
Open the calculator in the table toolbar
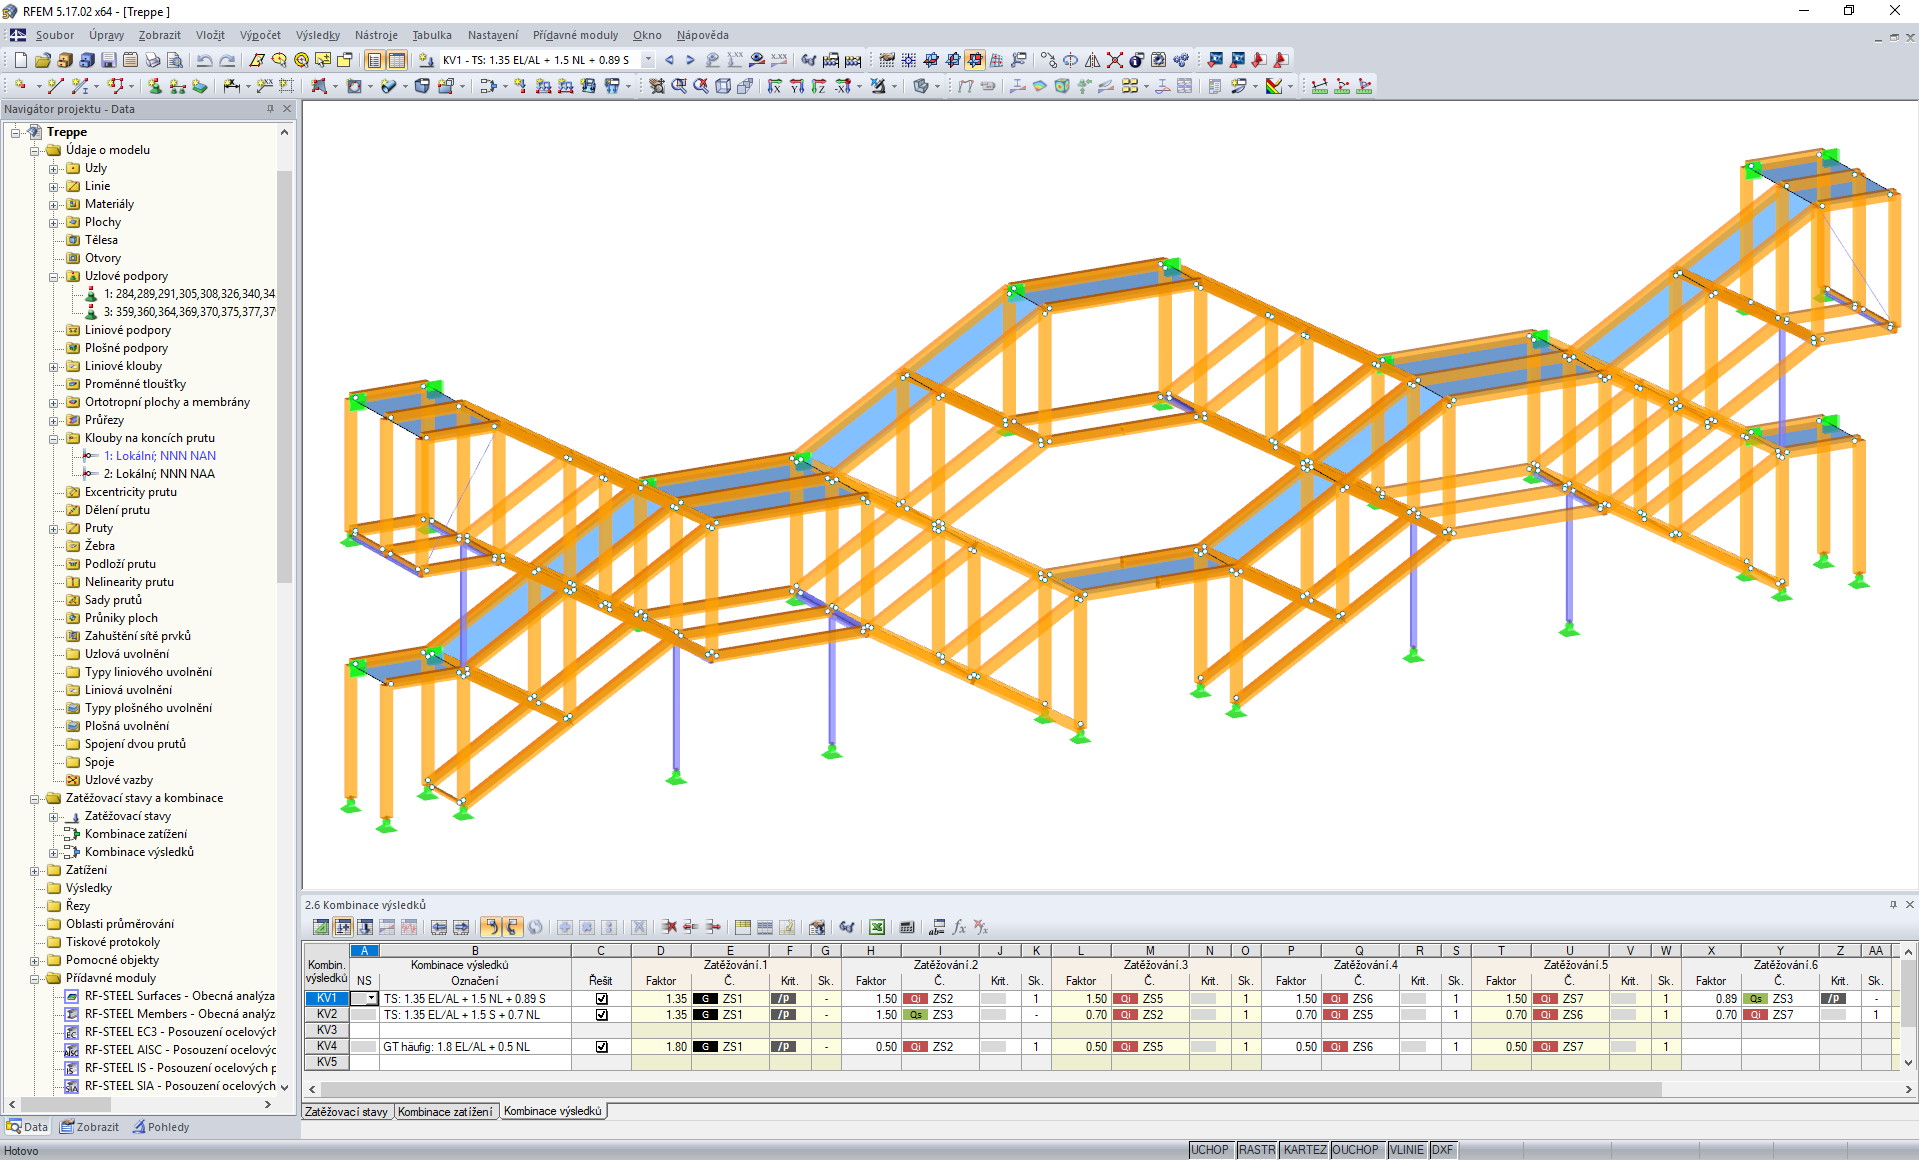[x=908, y=927]
